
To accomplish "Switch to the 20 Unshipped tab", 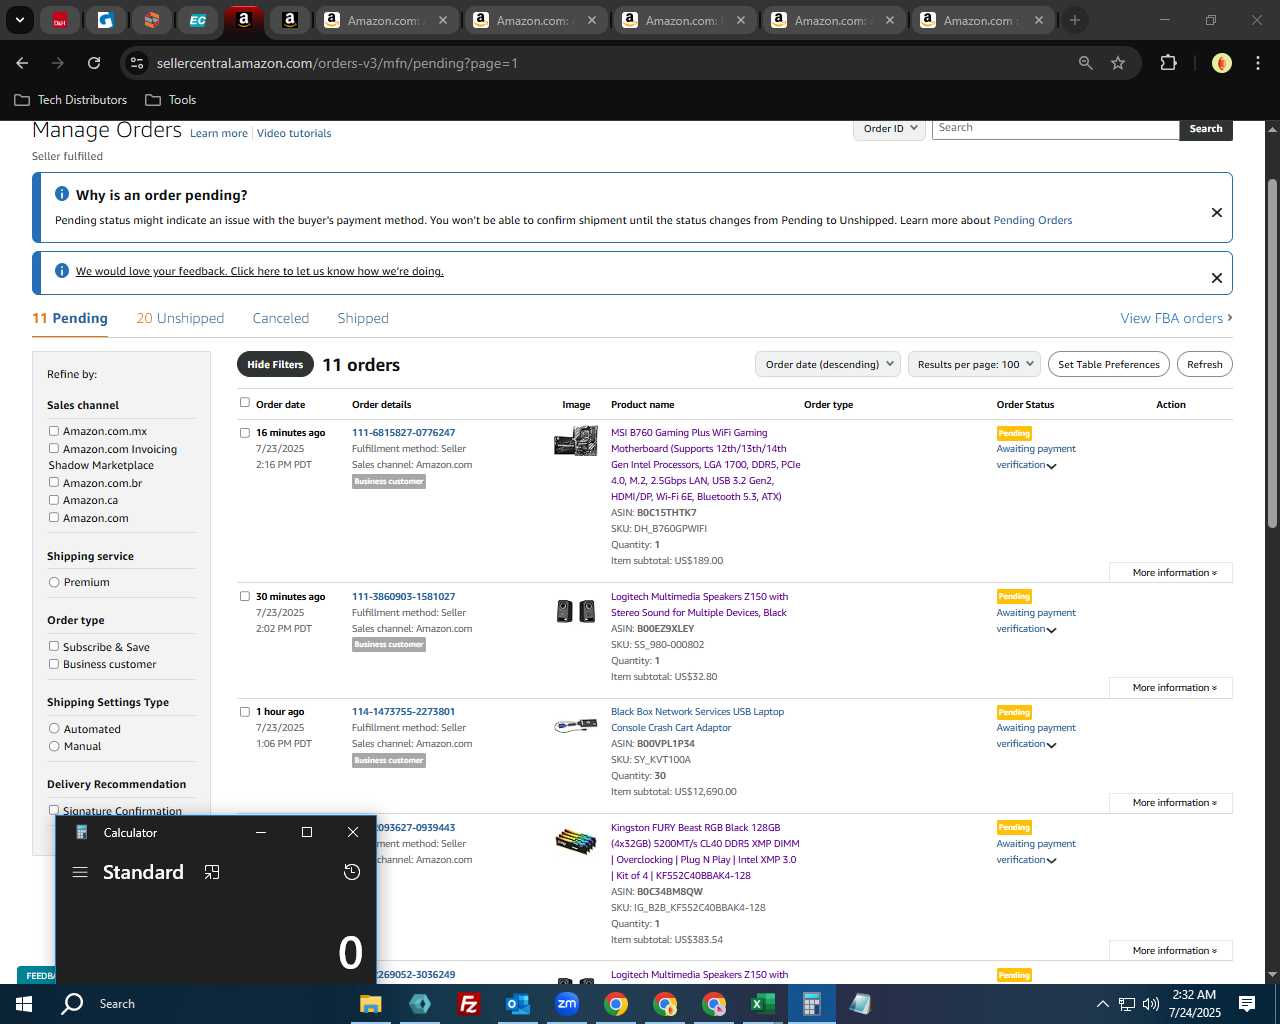I will (180, 318).
